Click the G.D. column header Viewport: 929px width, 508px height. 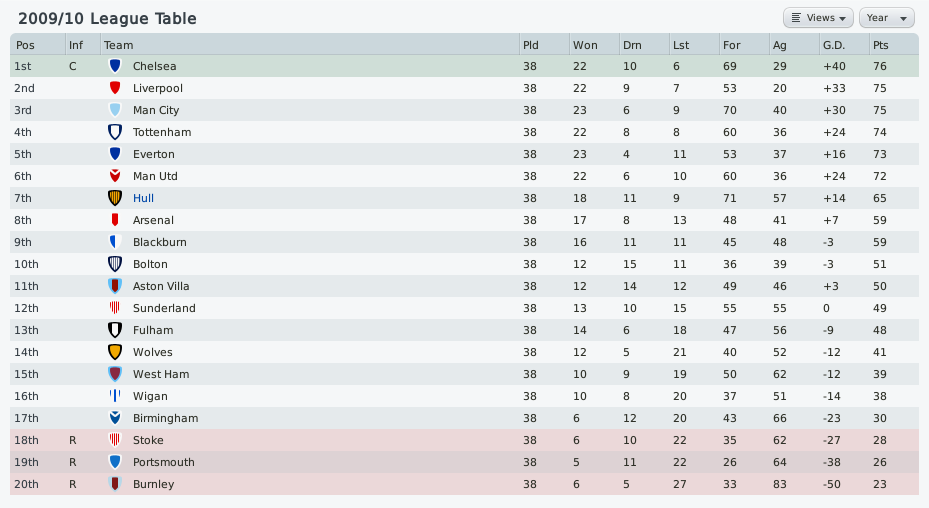[834, 45]
